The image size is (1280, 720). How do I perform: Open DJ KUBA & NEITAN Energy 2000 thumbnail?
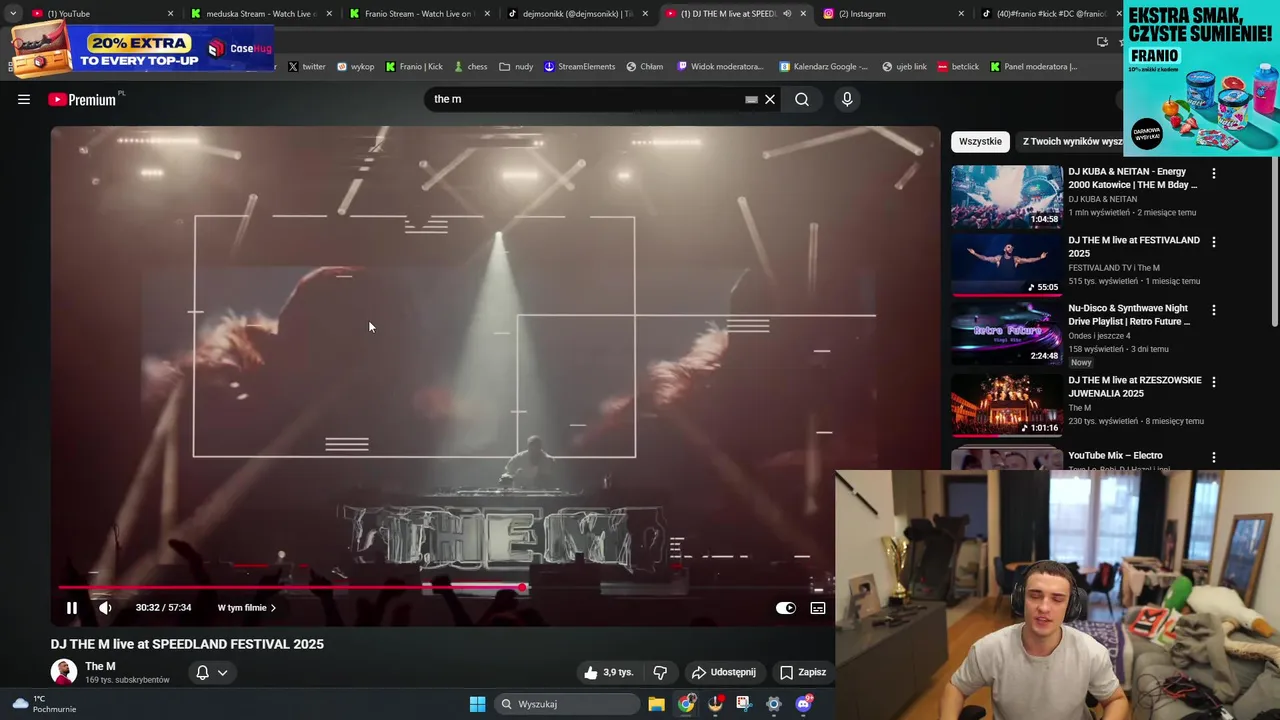pyautogui.click(x=1006, y=197)
